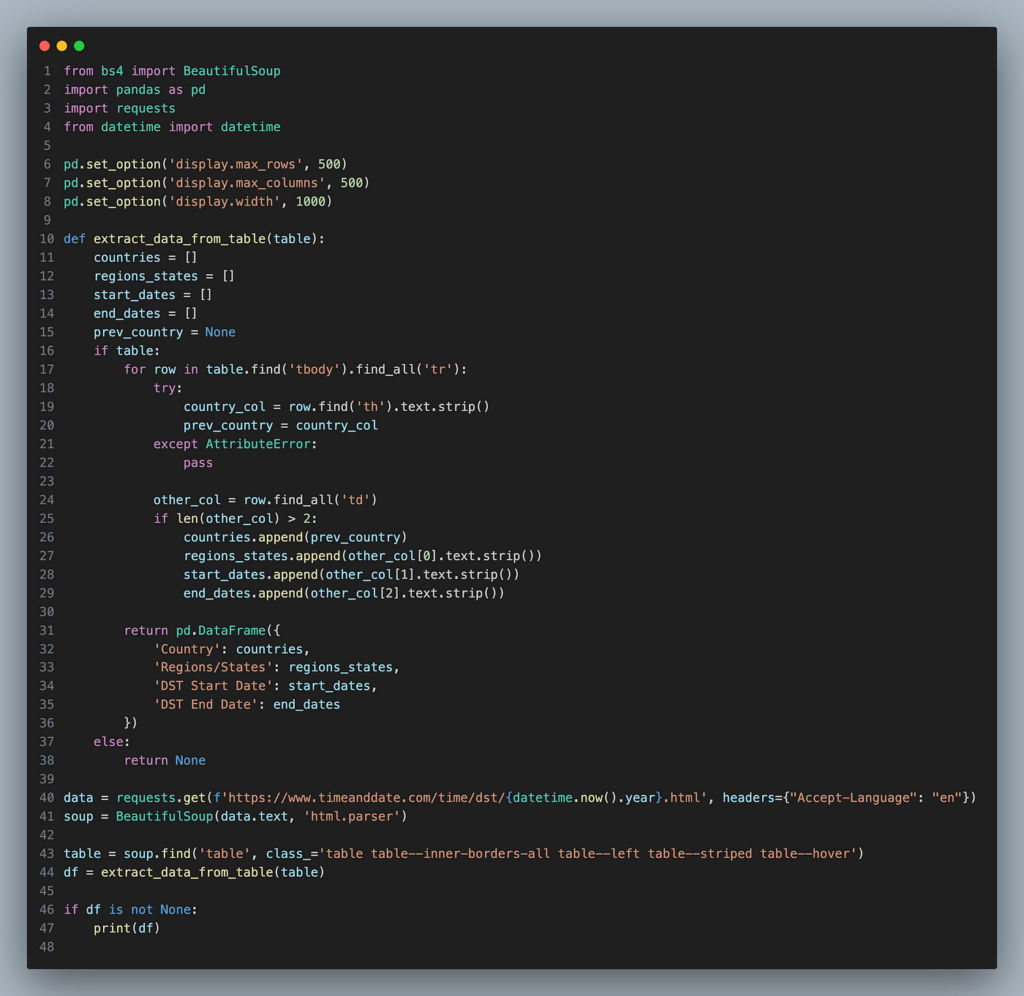Click 'countries.append' on line 26
Image resolution: width=1024 pixels, height=996 pixels.
pos(243,538)
